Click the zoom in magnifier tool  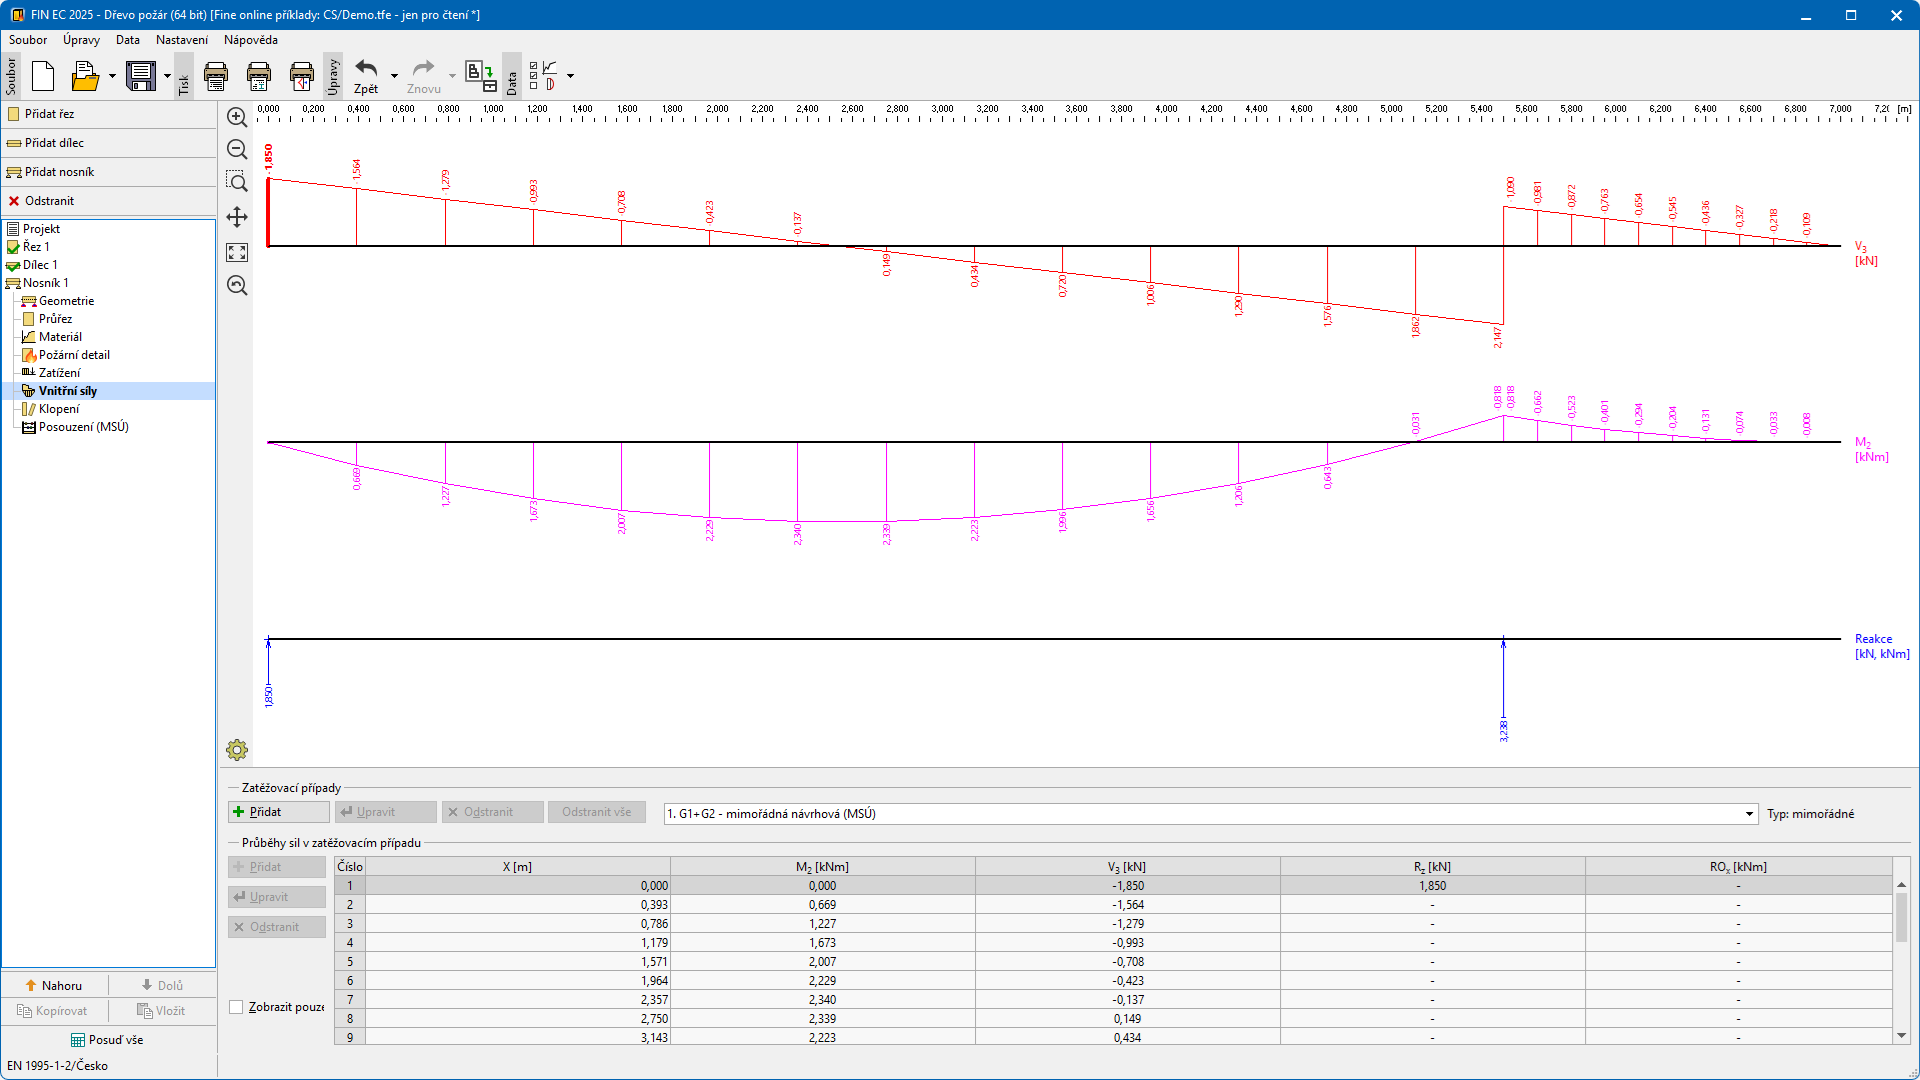coord(237,118)
